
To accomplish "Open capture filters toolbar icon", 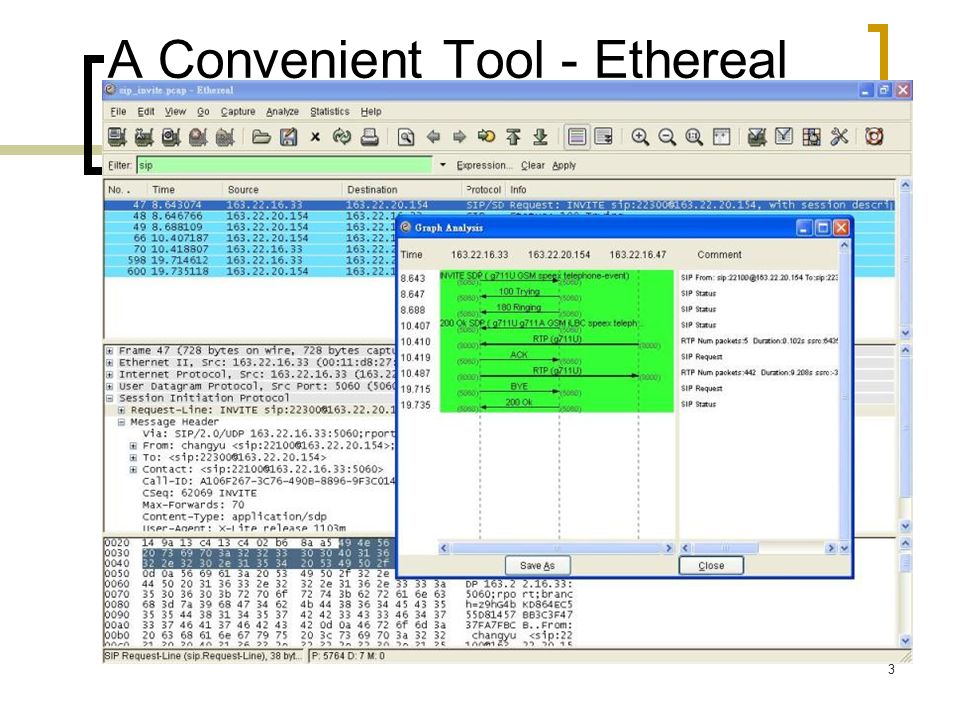I will coord(757,137).
